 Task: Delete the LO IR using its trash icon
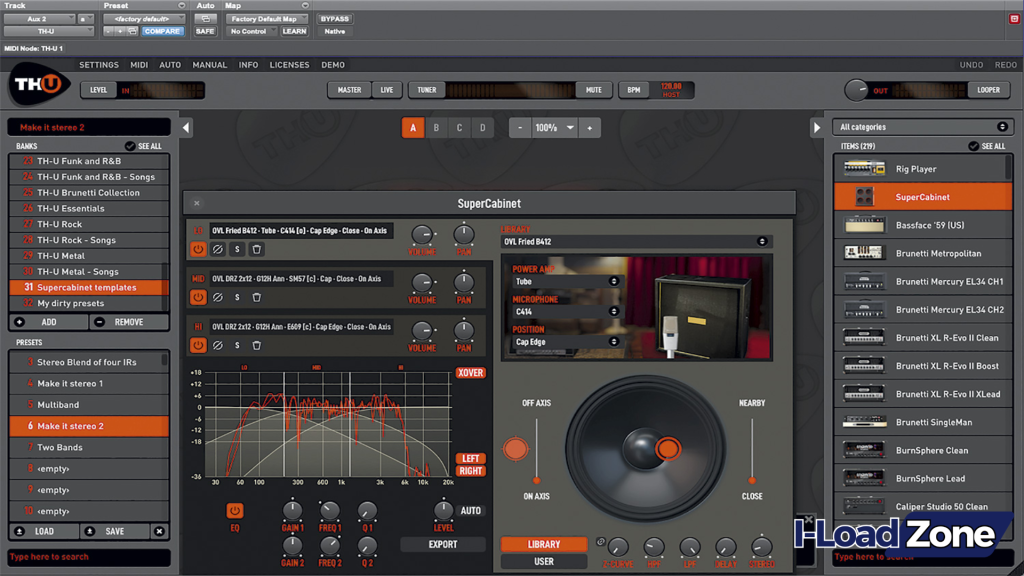pos(256,250)
